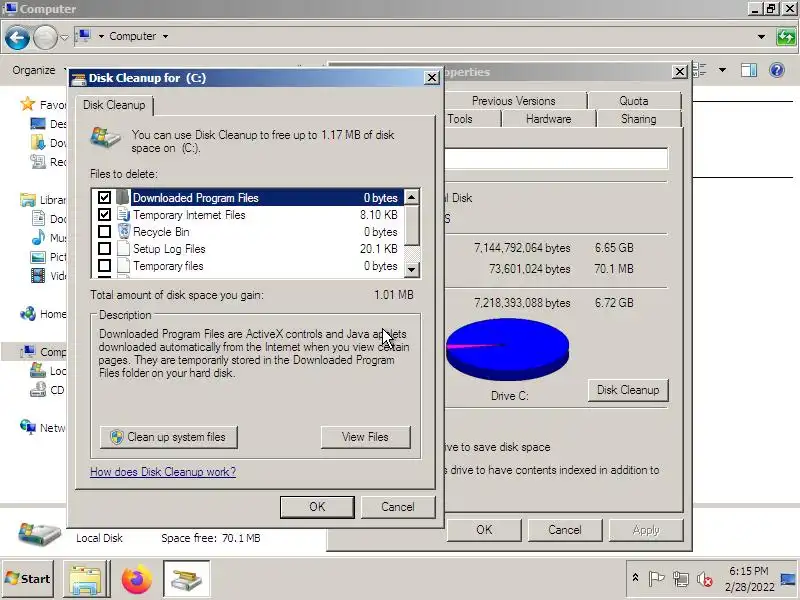Check the Downloaded Program Files checkbox
This screenshot has height=600, width=800.
click(x=105, y=197)
